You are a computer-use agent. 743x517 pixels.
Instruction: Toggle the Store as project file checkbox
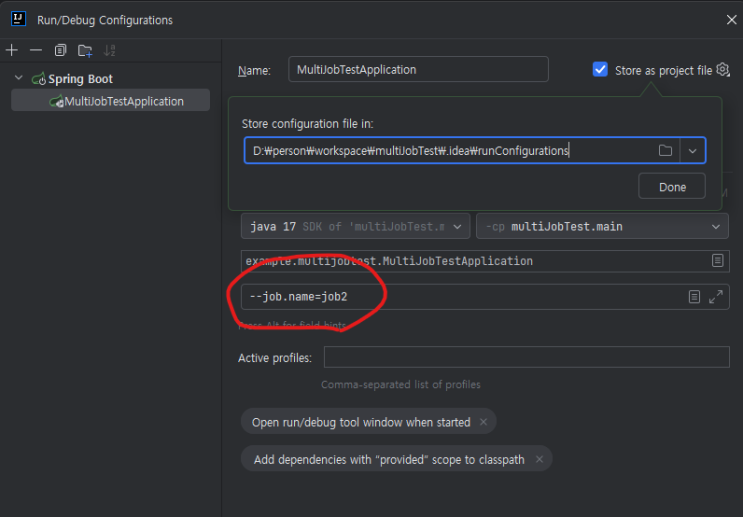click(600, 70)
